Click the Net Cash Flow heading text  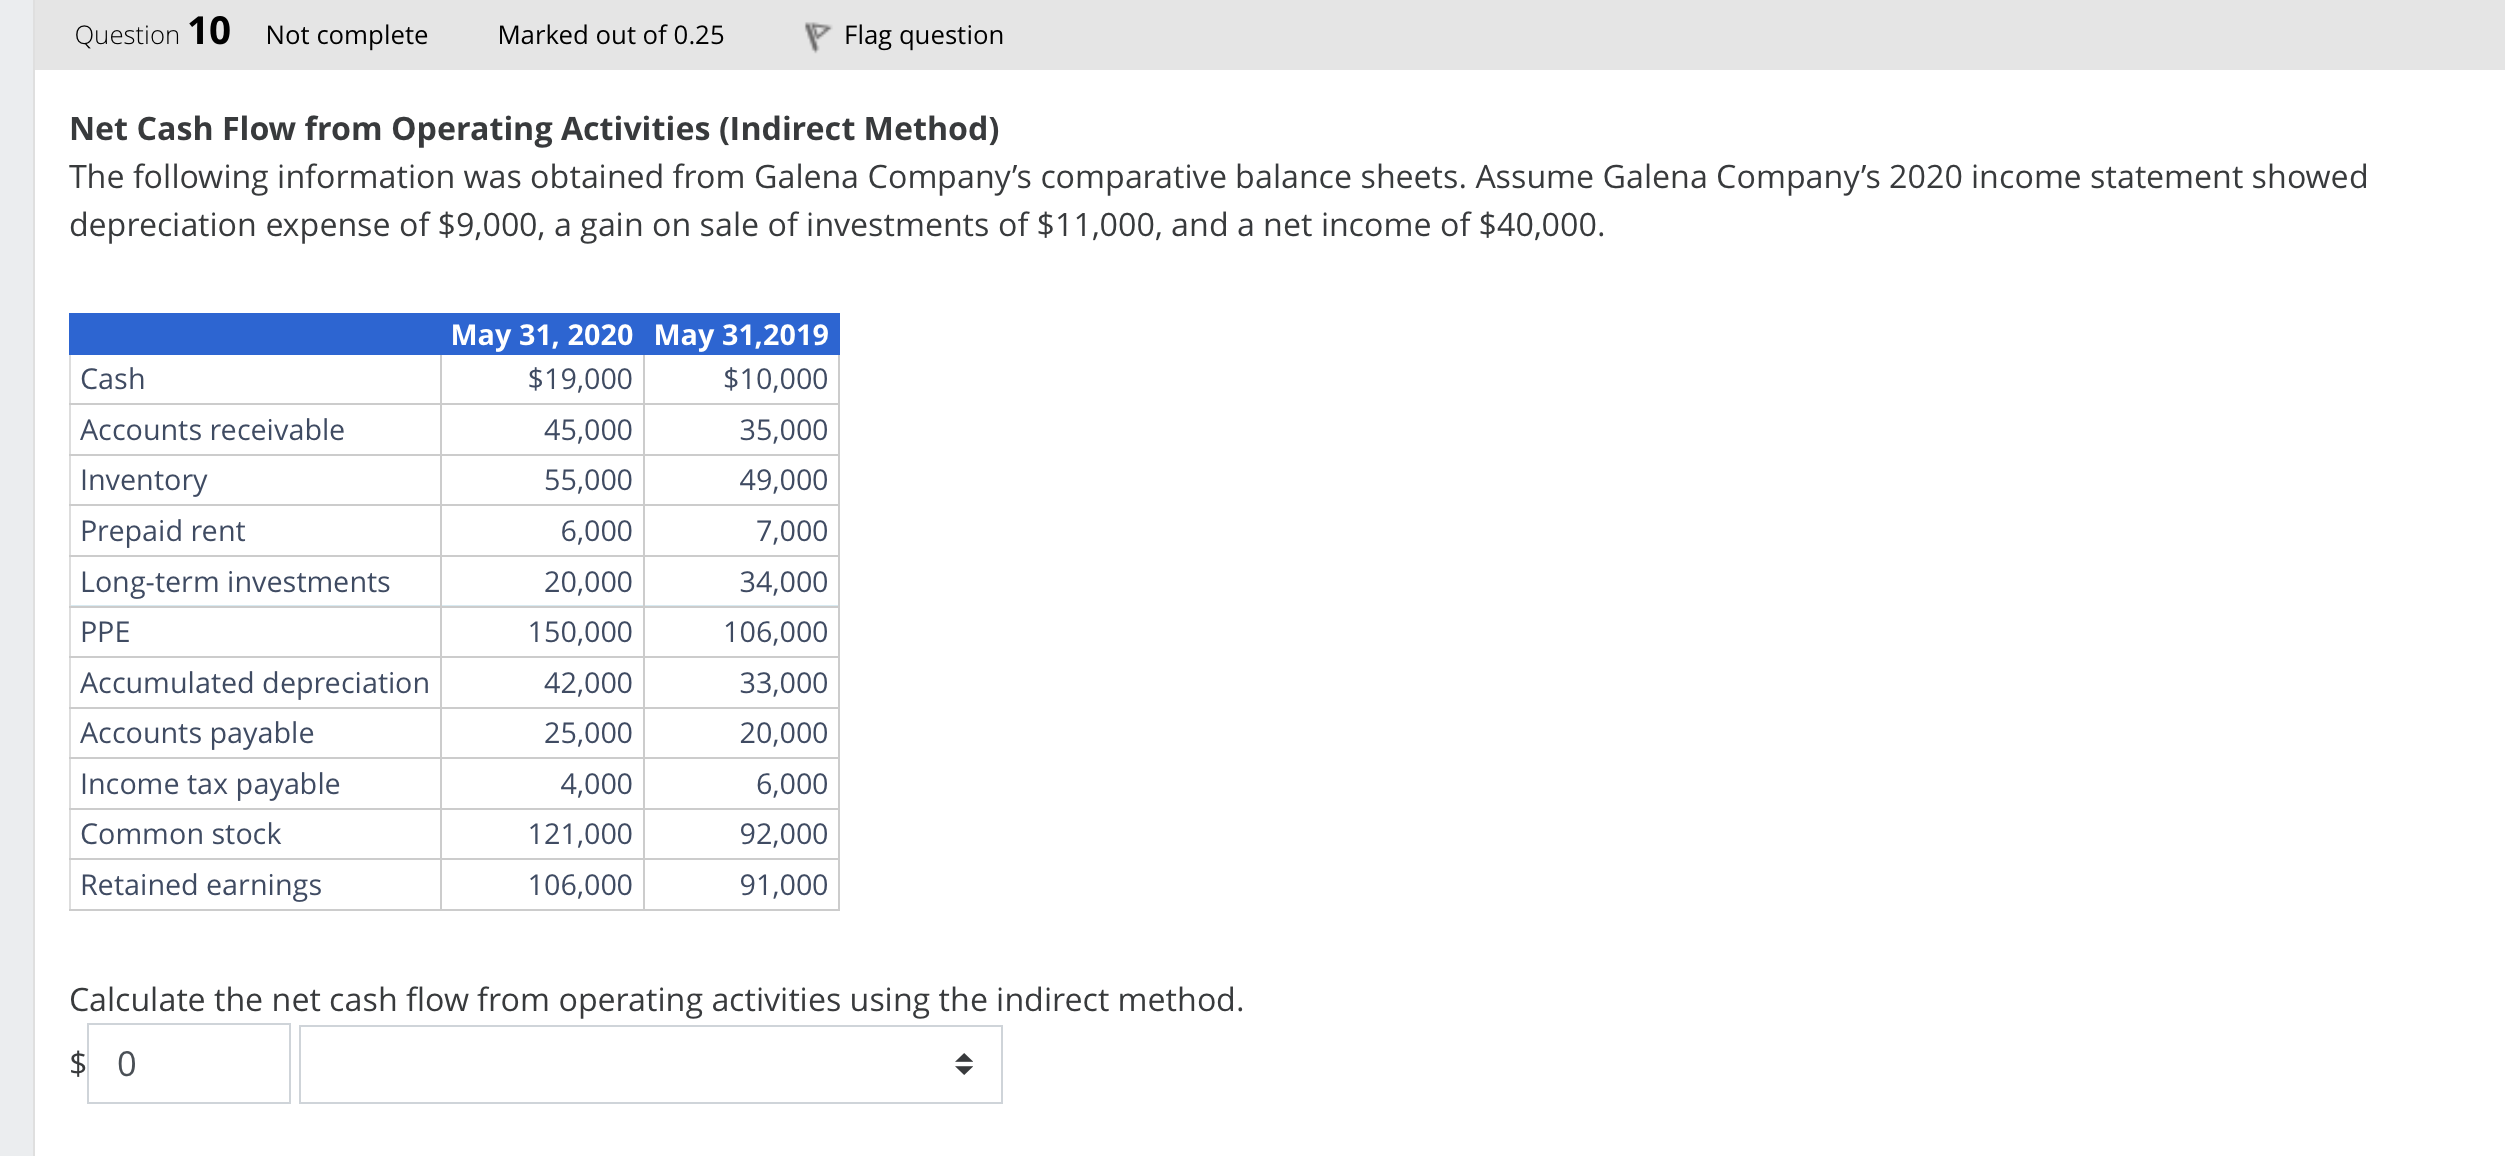[534, 127]
